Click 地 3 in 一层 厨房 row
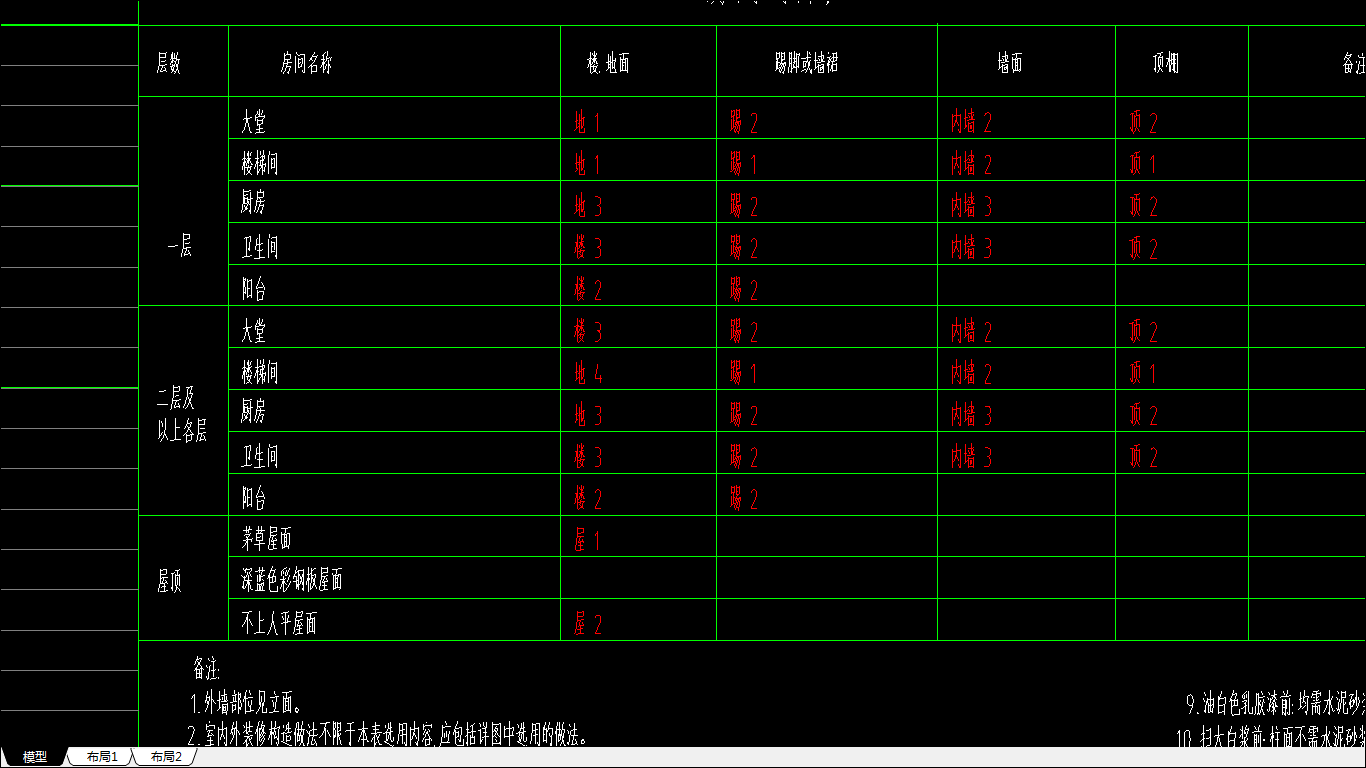Image resolution: width=1366 pixels, height=768 pixels. pos(588,207)
